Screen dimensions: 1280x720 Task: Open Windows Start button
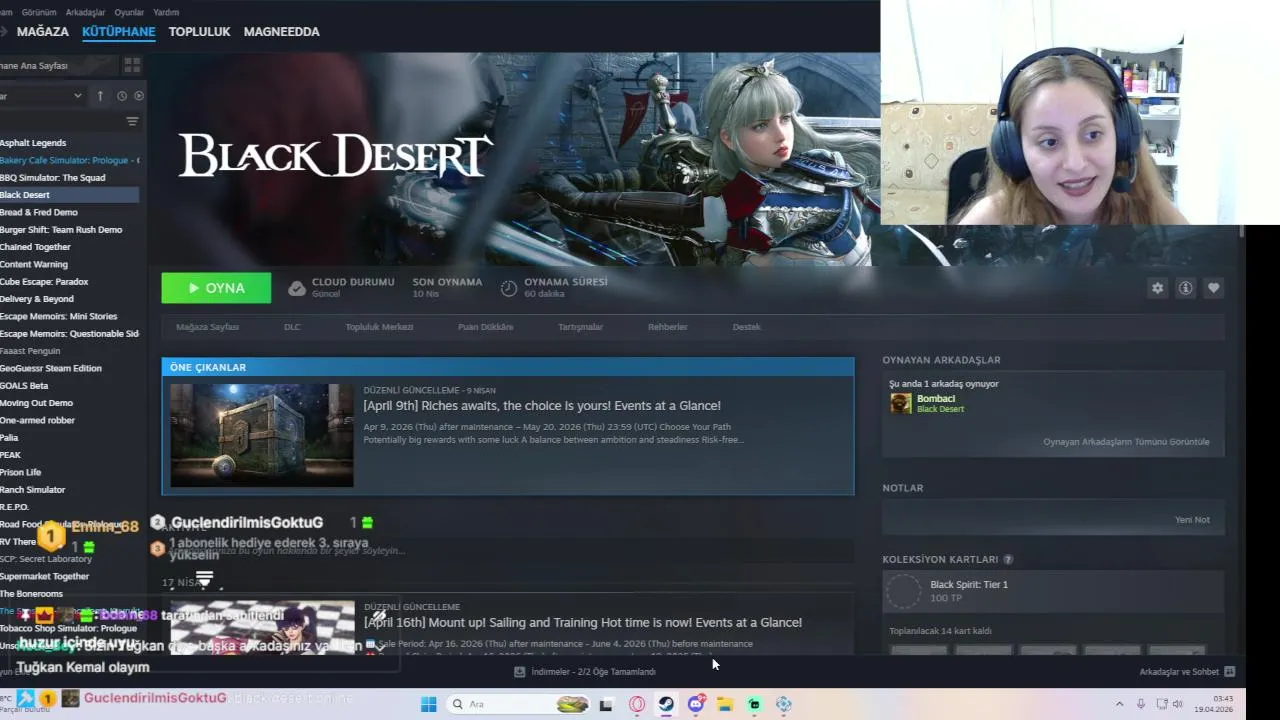tap(428, 704)
